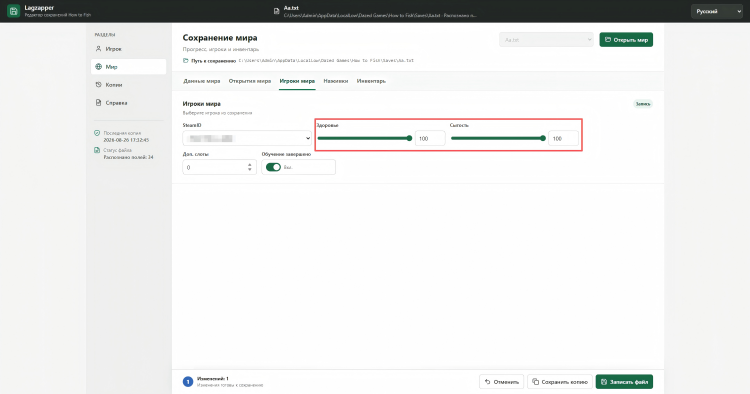The width and height of the screenshot is (750, 394).
Task: Click the Последняя копия timestamp text
Action: (126, 140)
